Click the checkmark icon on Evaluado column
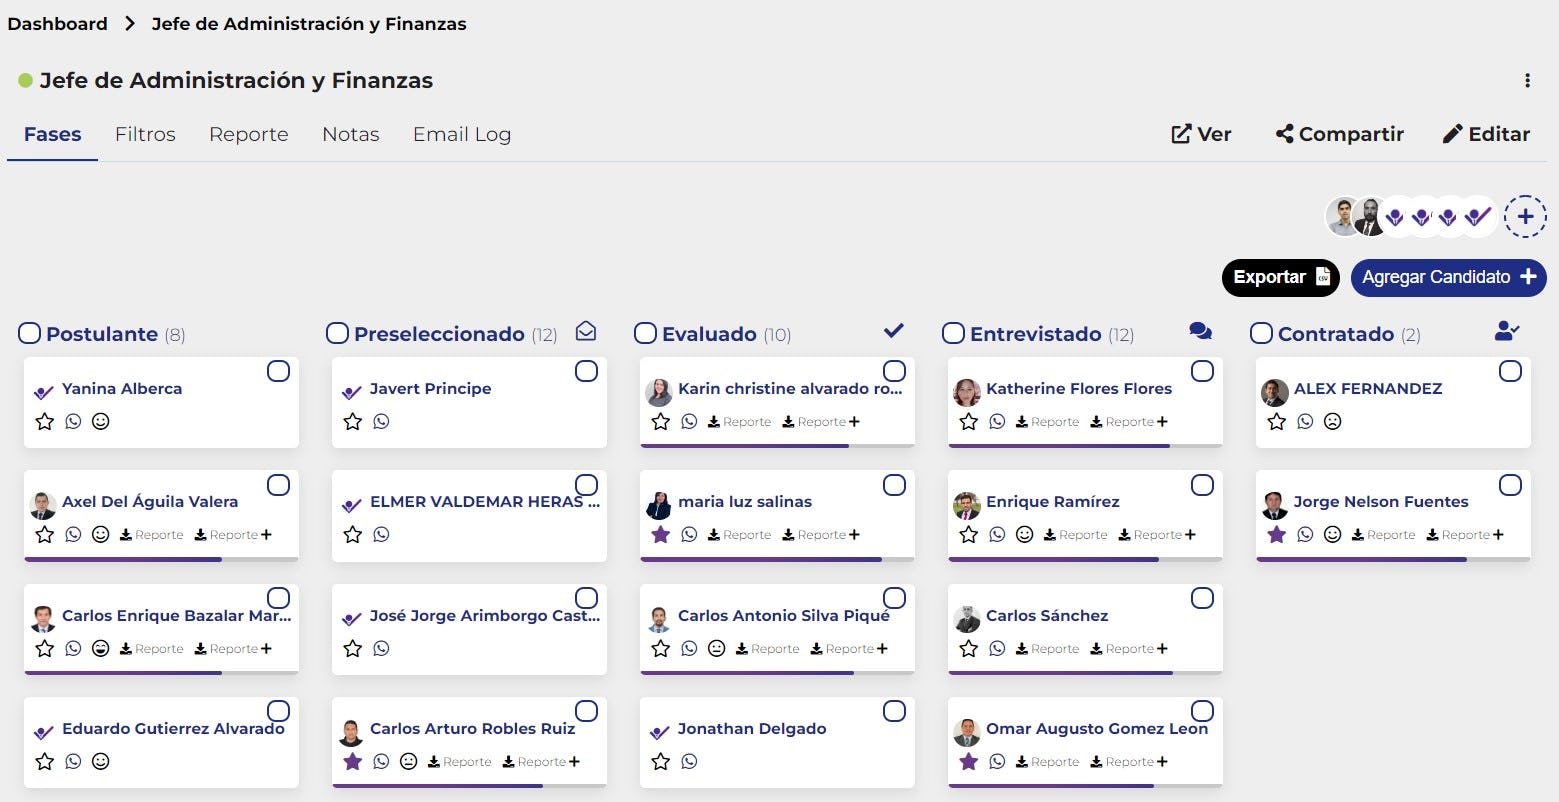This screenshot has height=802, width=1559. point(893,330)
